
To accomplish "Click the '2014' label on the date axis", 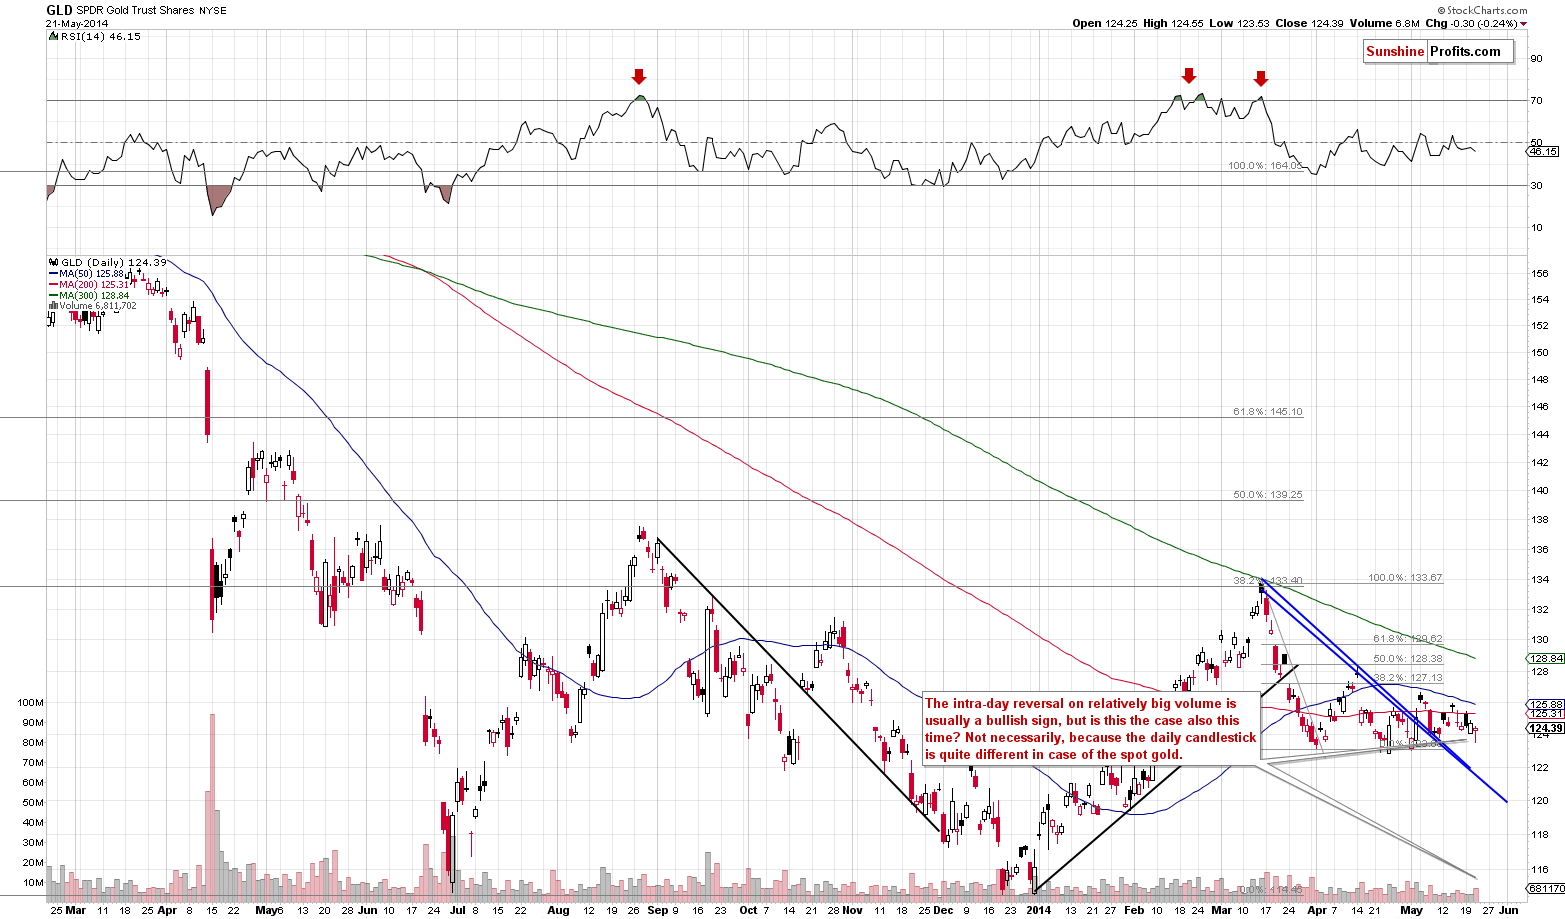I will pos(1039,910).
